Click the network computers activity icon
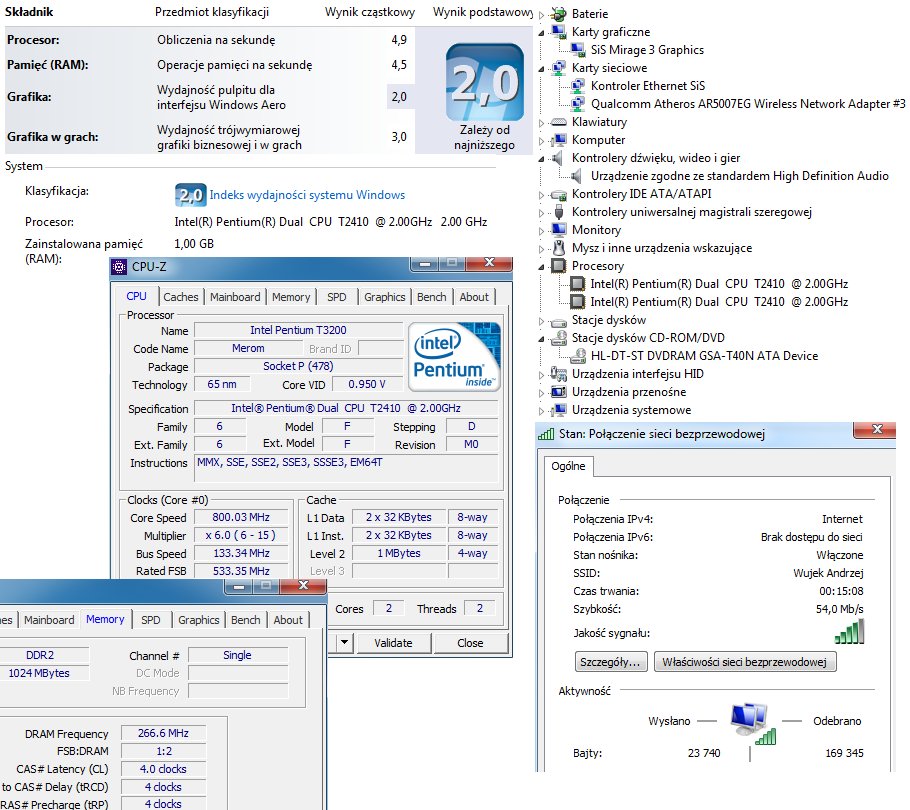Image resolution: width=910 pixels, height=810 pixels. (753, 724)
